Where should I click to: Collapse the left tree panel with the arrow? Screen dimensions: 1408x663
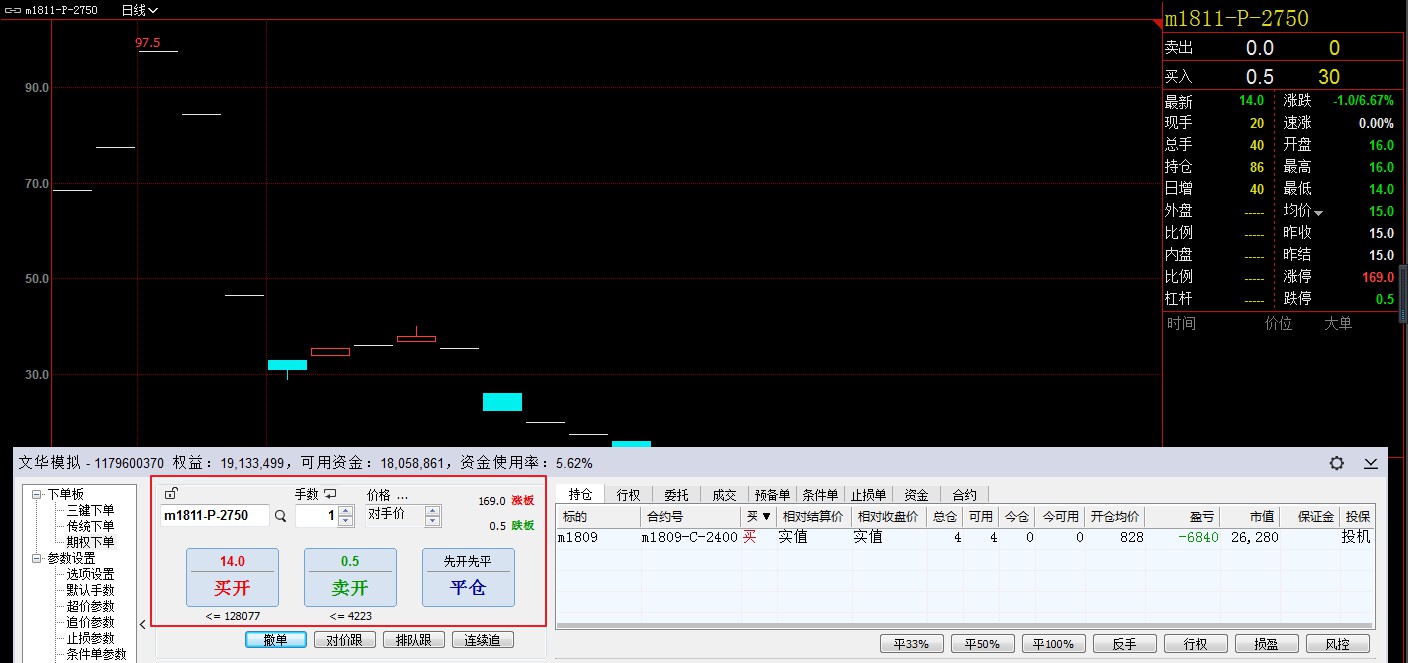pyautogui.click(x=141, y=625)
